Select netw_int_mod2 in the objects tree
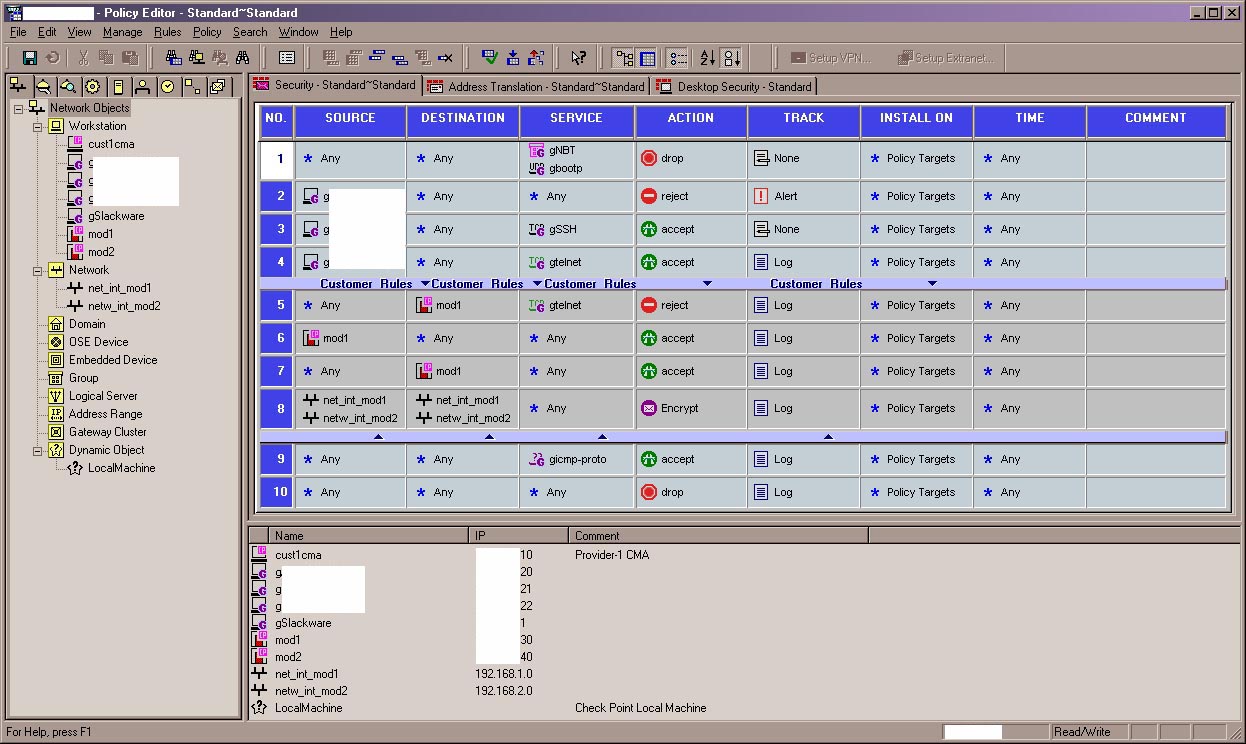The height and width of the screenshot is (744, 1246). 124,306
